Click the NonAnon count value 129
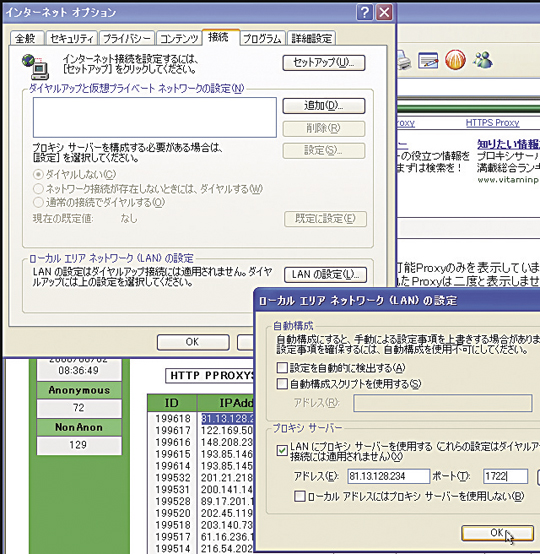 78,445
